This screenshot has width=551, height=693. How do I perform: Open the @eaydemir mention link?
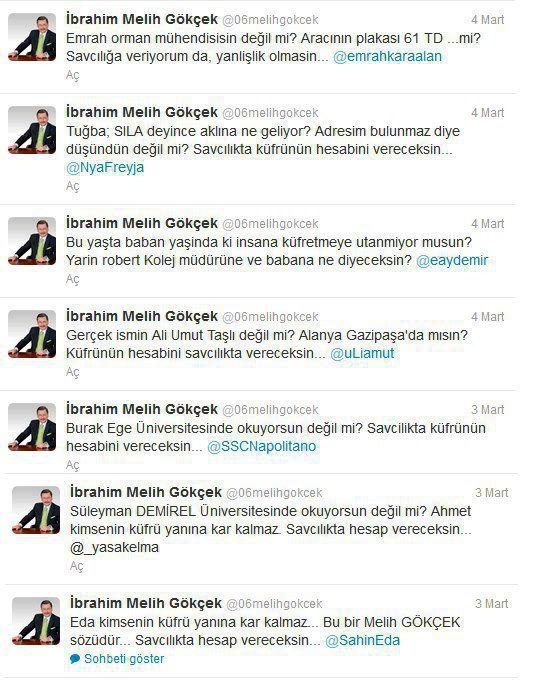452,260
